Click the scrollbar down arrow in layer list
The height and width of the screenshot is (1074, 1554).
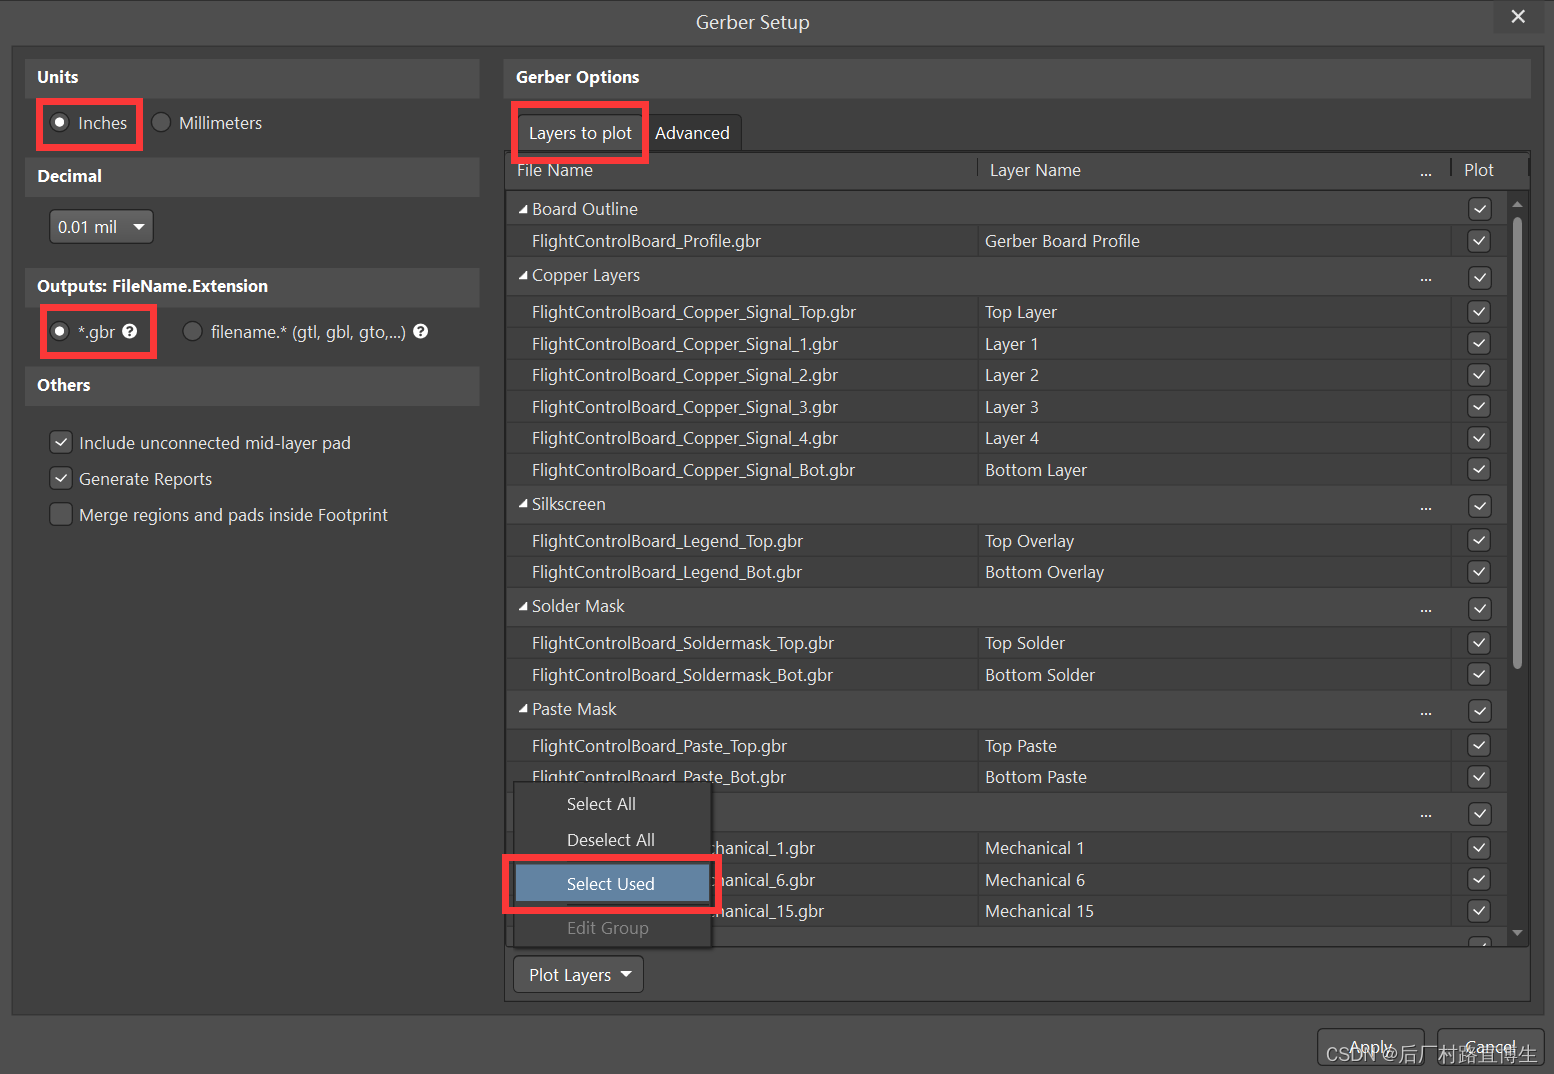click(x=1517, y=933)
